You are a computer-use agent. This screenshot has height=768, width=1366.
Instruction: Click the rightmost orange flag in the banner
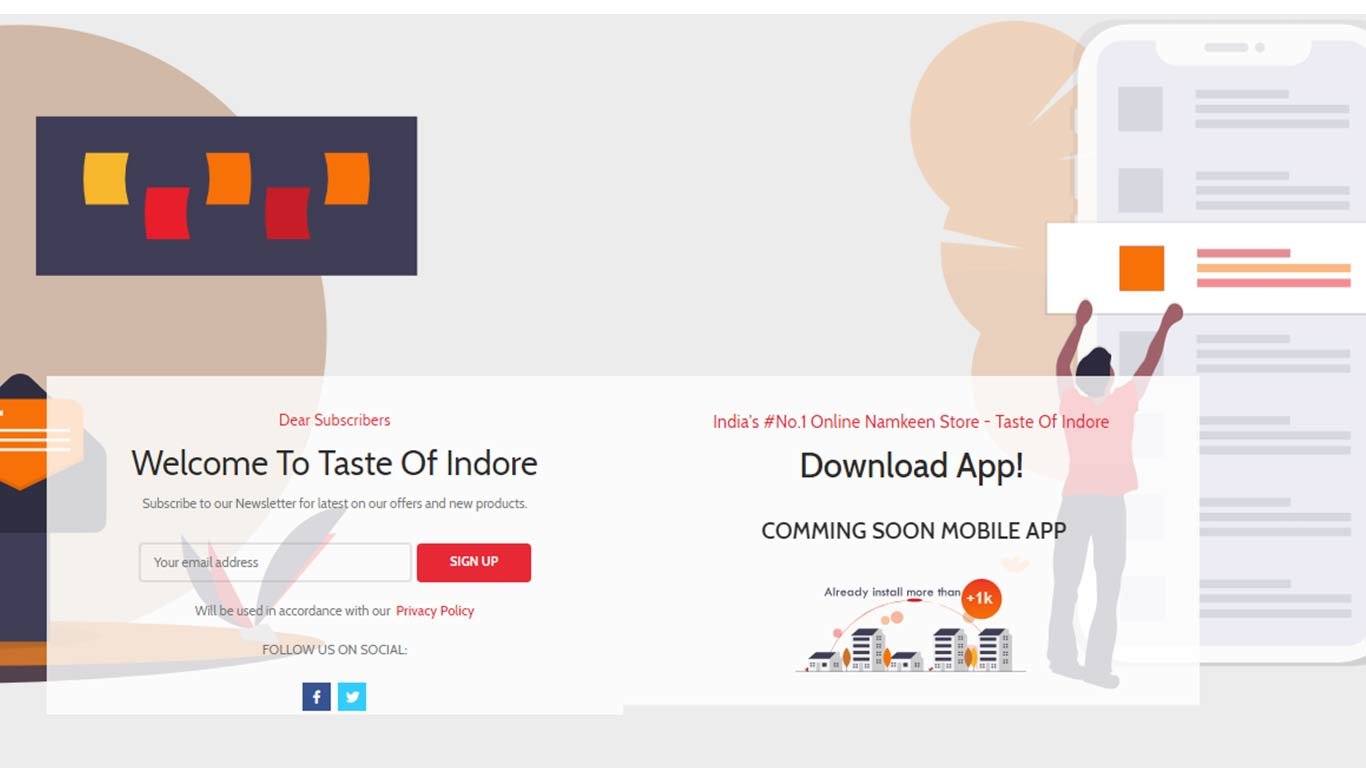[x=347, y=179]
